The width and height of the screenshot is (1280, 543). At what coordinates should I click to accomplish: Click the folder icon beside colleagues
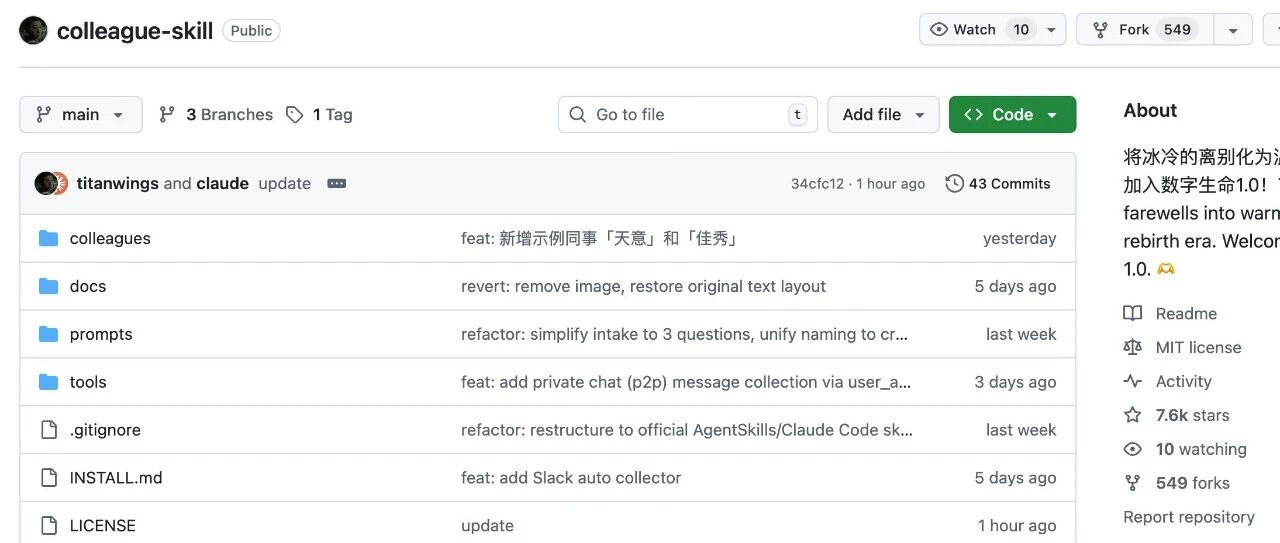coord(48,238)
